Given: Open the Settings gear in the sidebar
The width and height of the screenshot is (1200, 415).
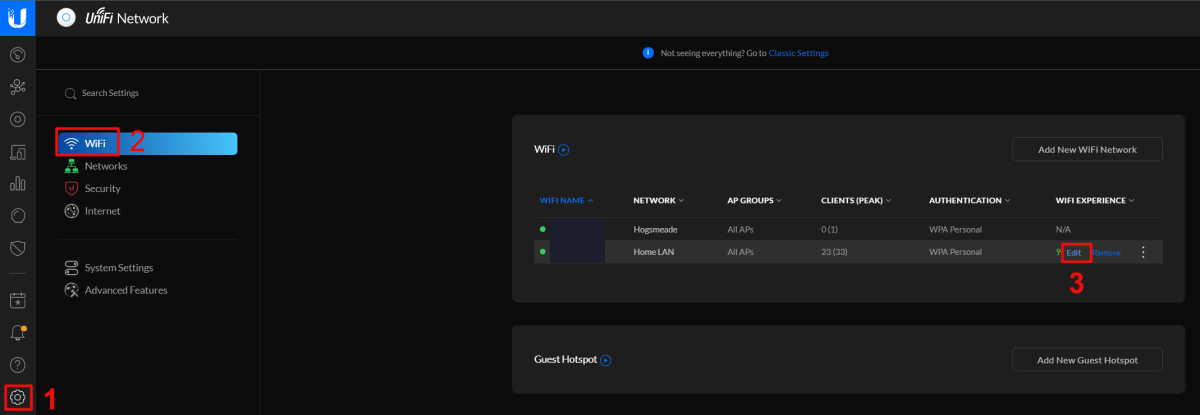Looking at the screenshot, I should point(17,397).
